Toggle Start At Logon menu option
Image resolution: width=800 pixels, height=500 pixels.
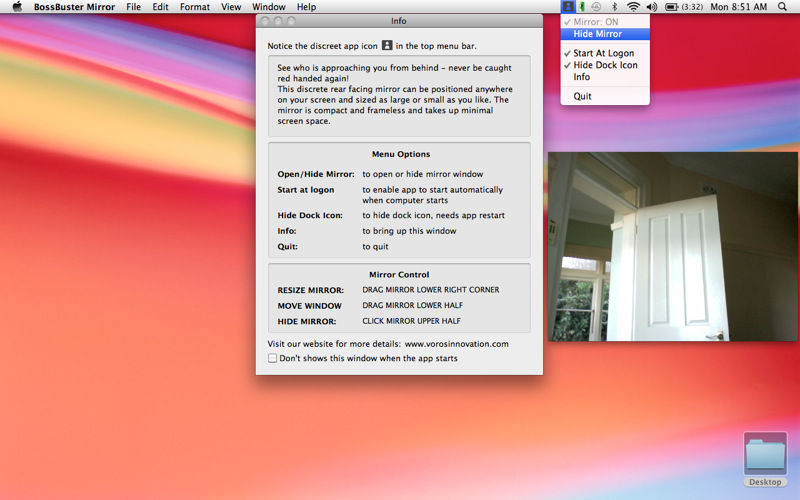click(x=605, y=53)
